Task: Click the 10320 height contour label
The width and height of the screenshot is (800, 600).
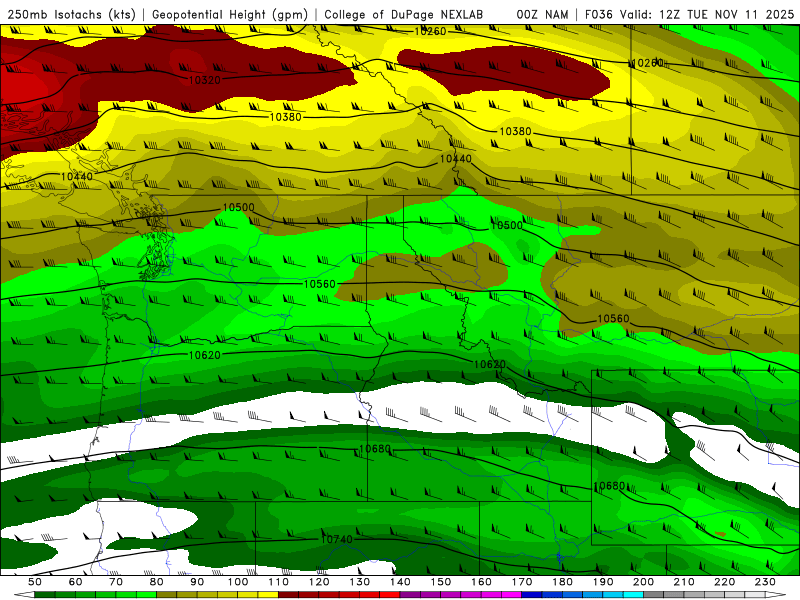Action: point(205,80)
